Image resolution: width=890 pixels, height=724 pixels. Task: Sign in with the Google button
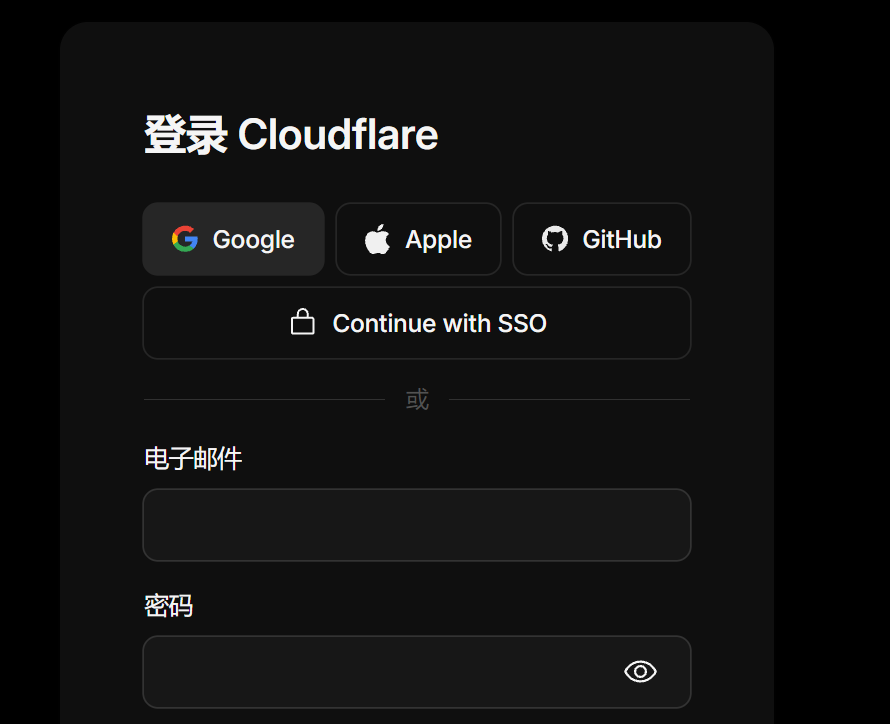coord(233,239)
